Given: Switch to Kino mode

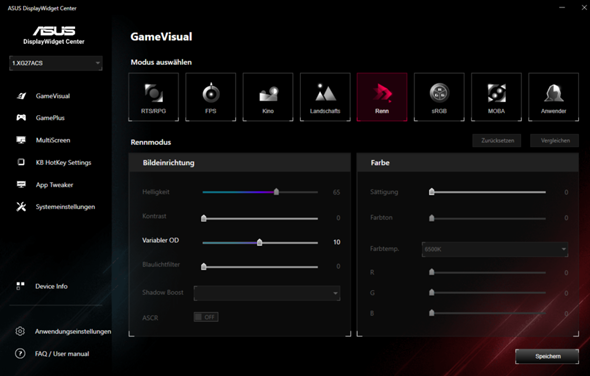Looking at the screenshot, I should click(268, 97).
